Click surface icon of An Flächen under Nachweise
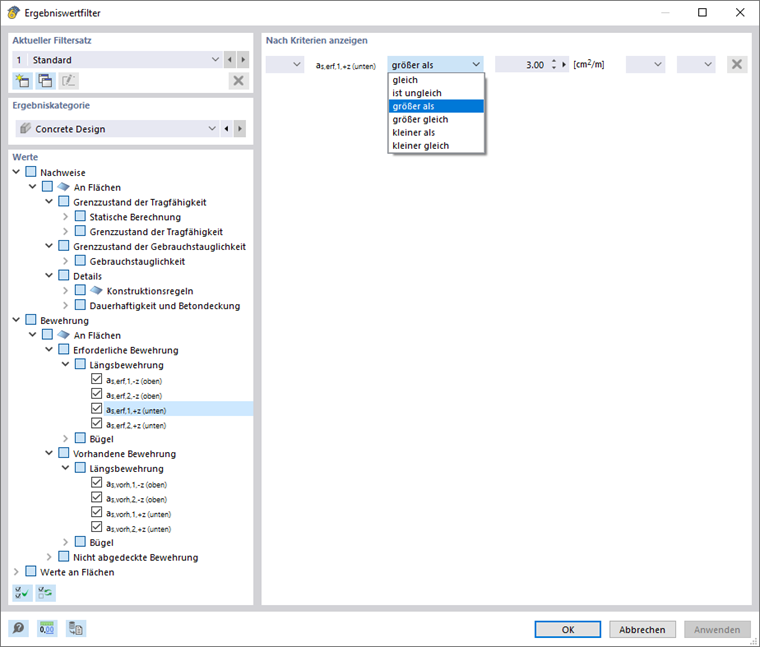Screen dimensions: 760x647 click(x=63, y=187)
